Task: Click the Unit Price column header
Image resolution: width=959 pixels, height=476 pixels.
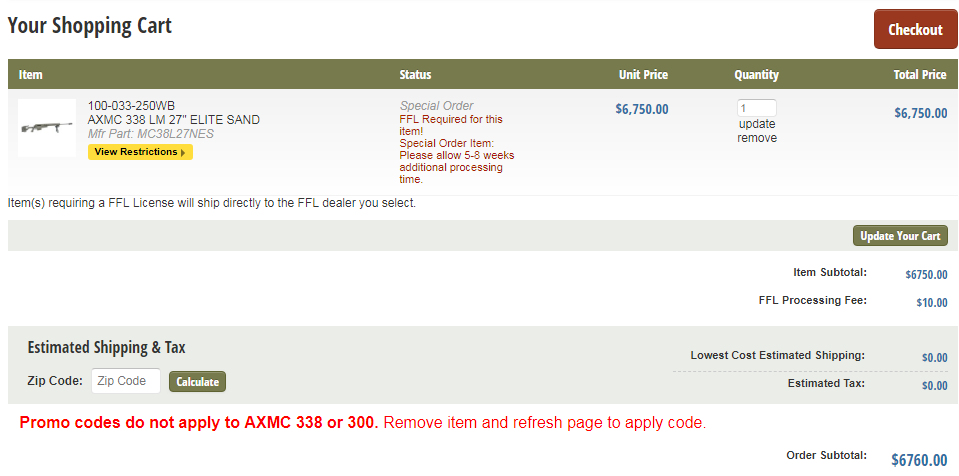Action: click(x=643, y=75)
